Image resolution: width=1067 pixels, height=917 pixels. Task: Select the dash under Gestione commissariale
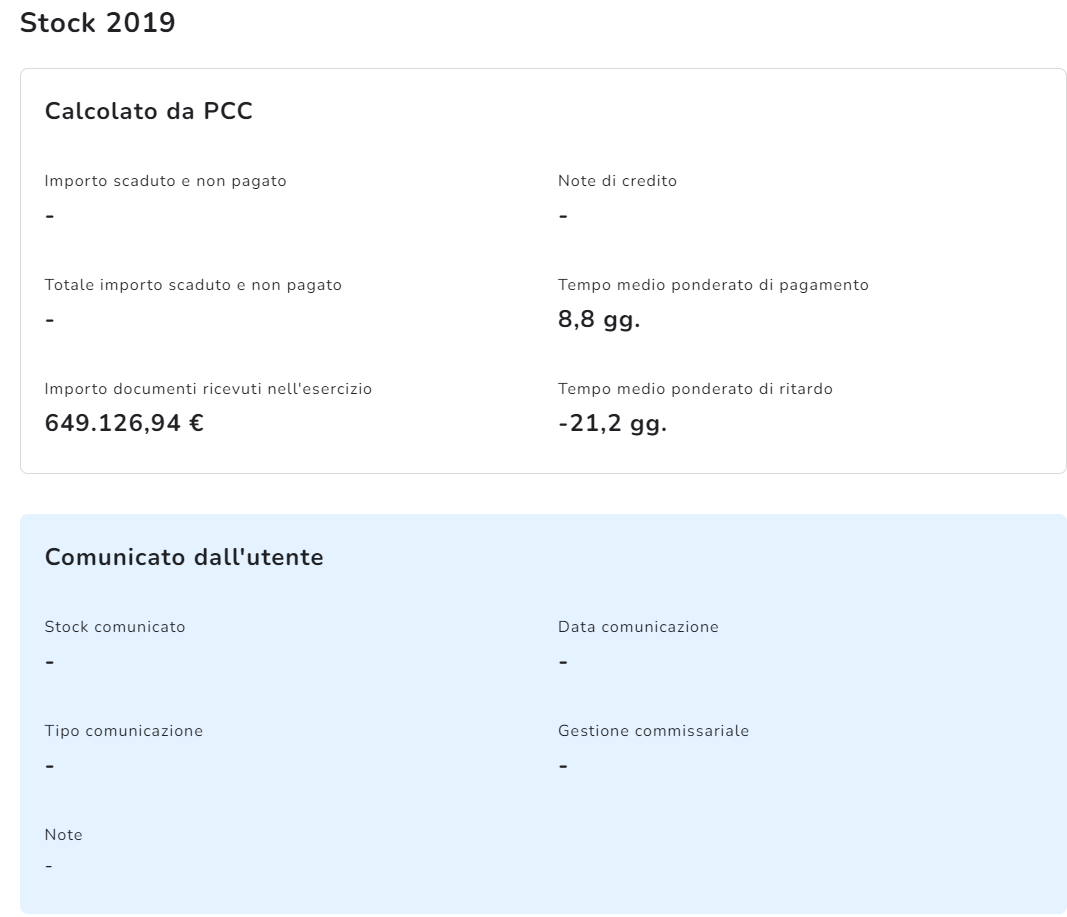pyautogui.click(x=563, y=766)
